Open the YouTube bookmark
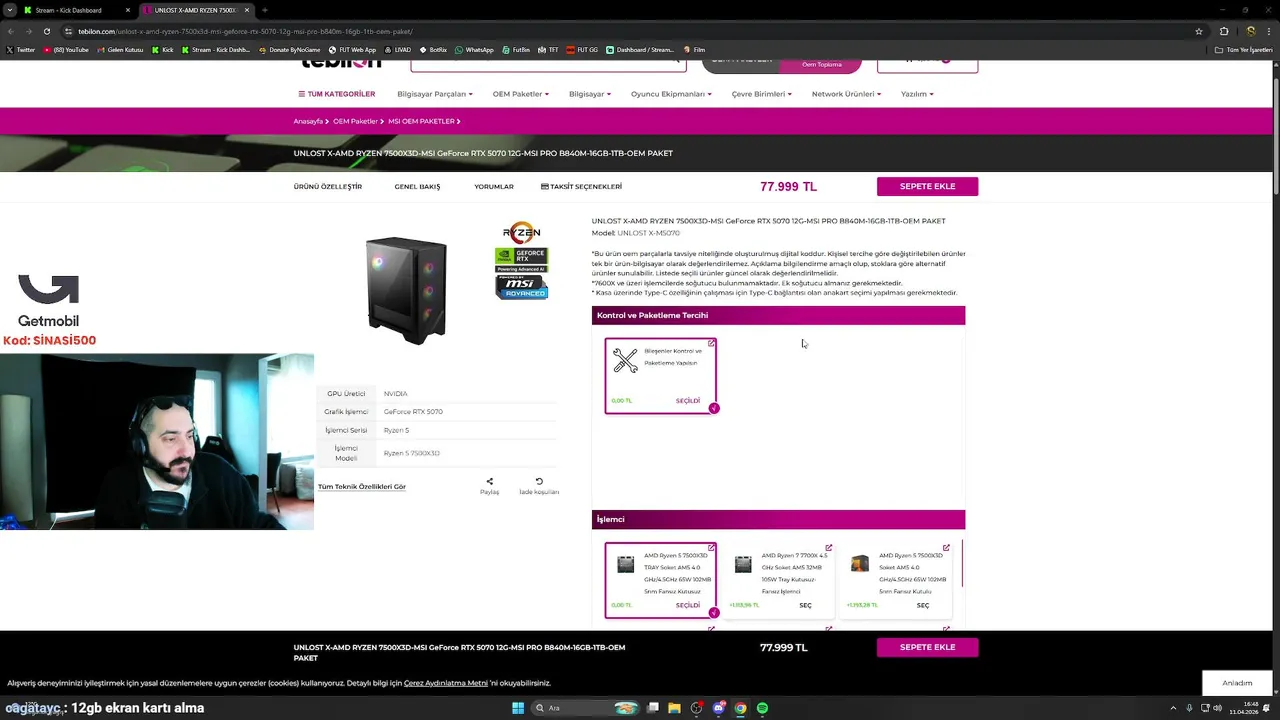Image resolution: width=1280 pixels, height=720 pixels. 64,49
